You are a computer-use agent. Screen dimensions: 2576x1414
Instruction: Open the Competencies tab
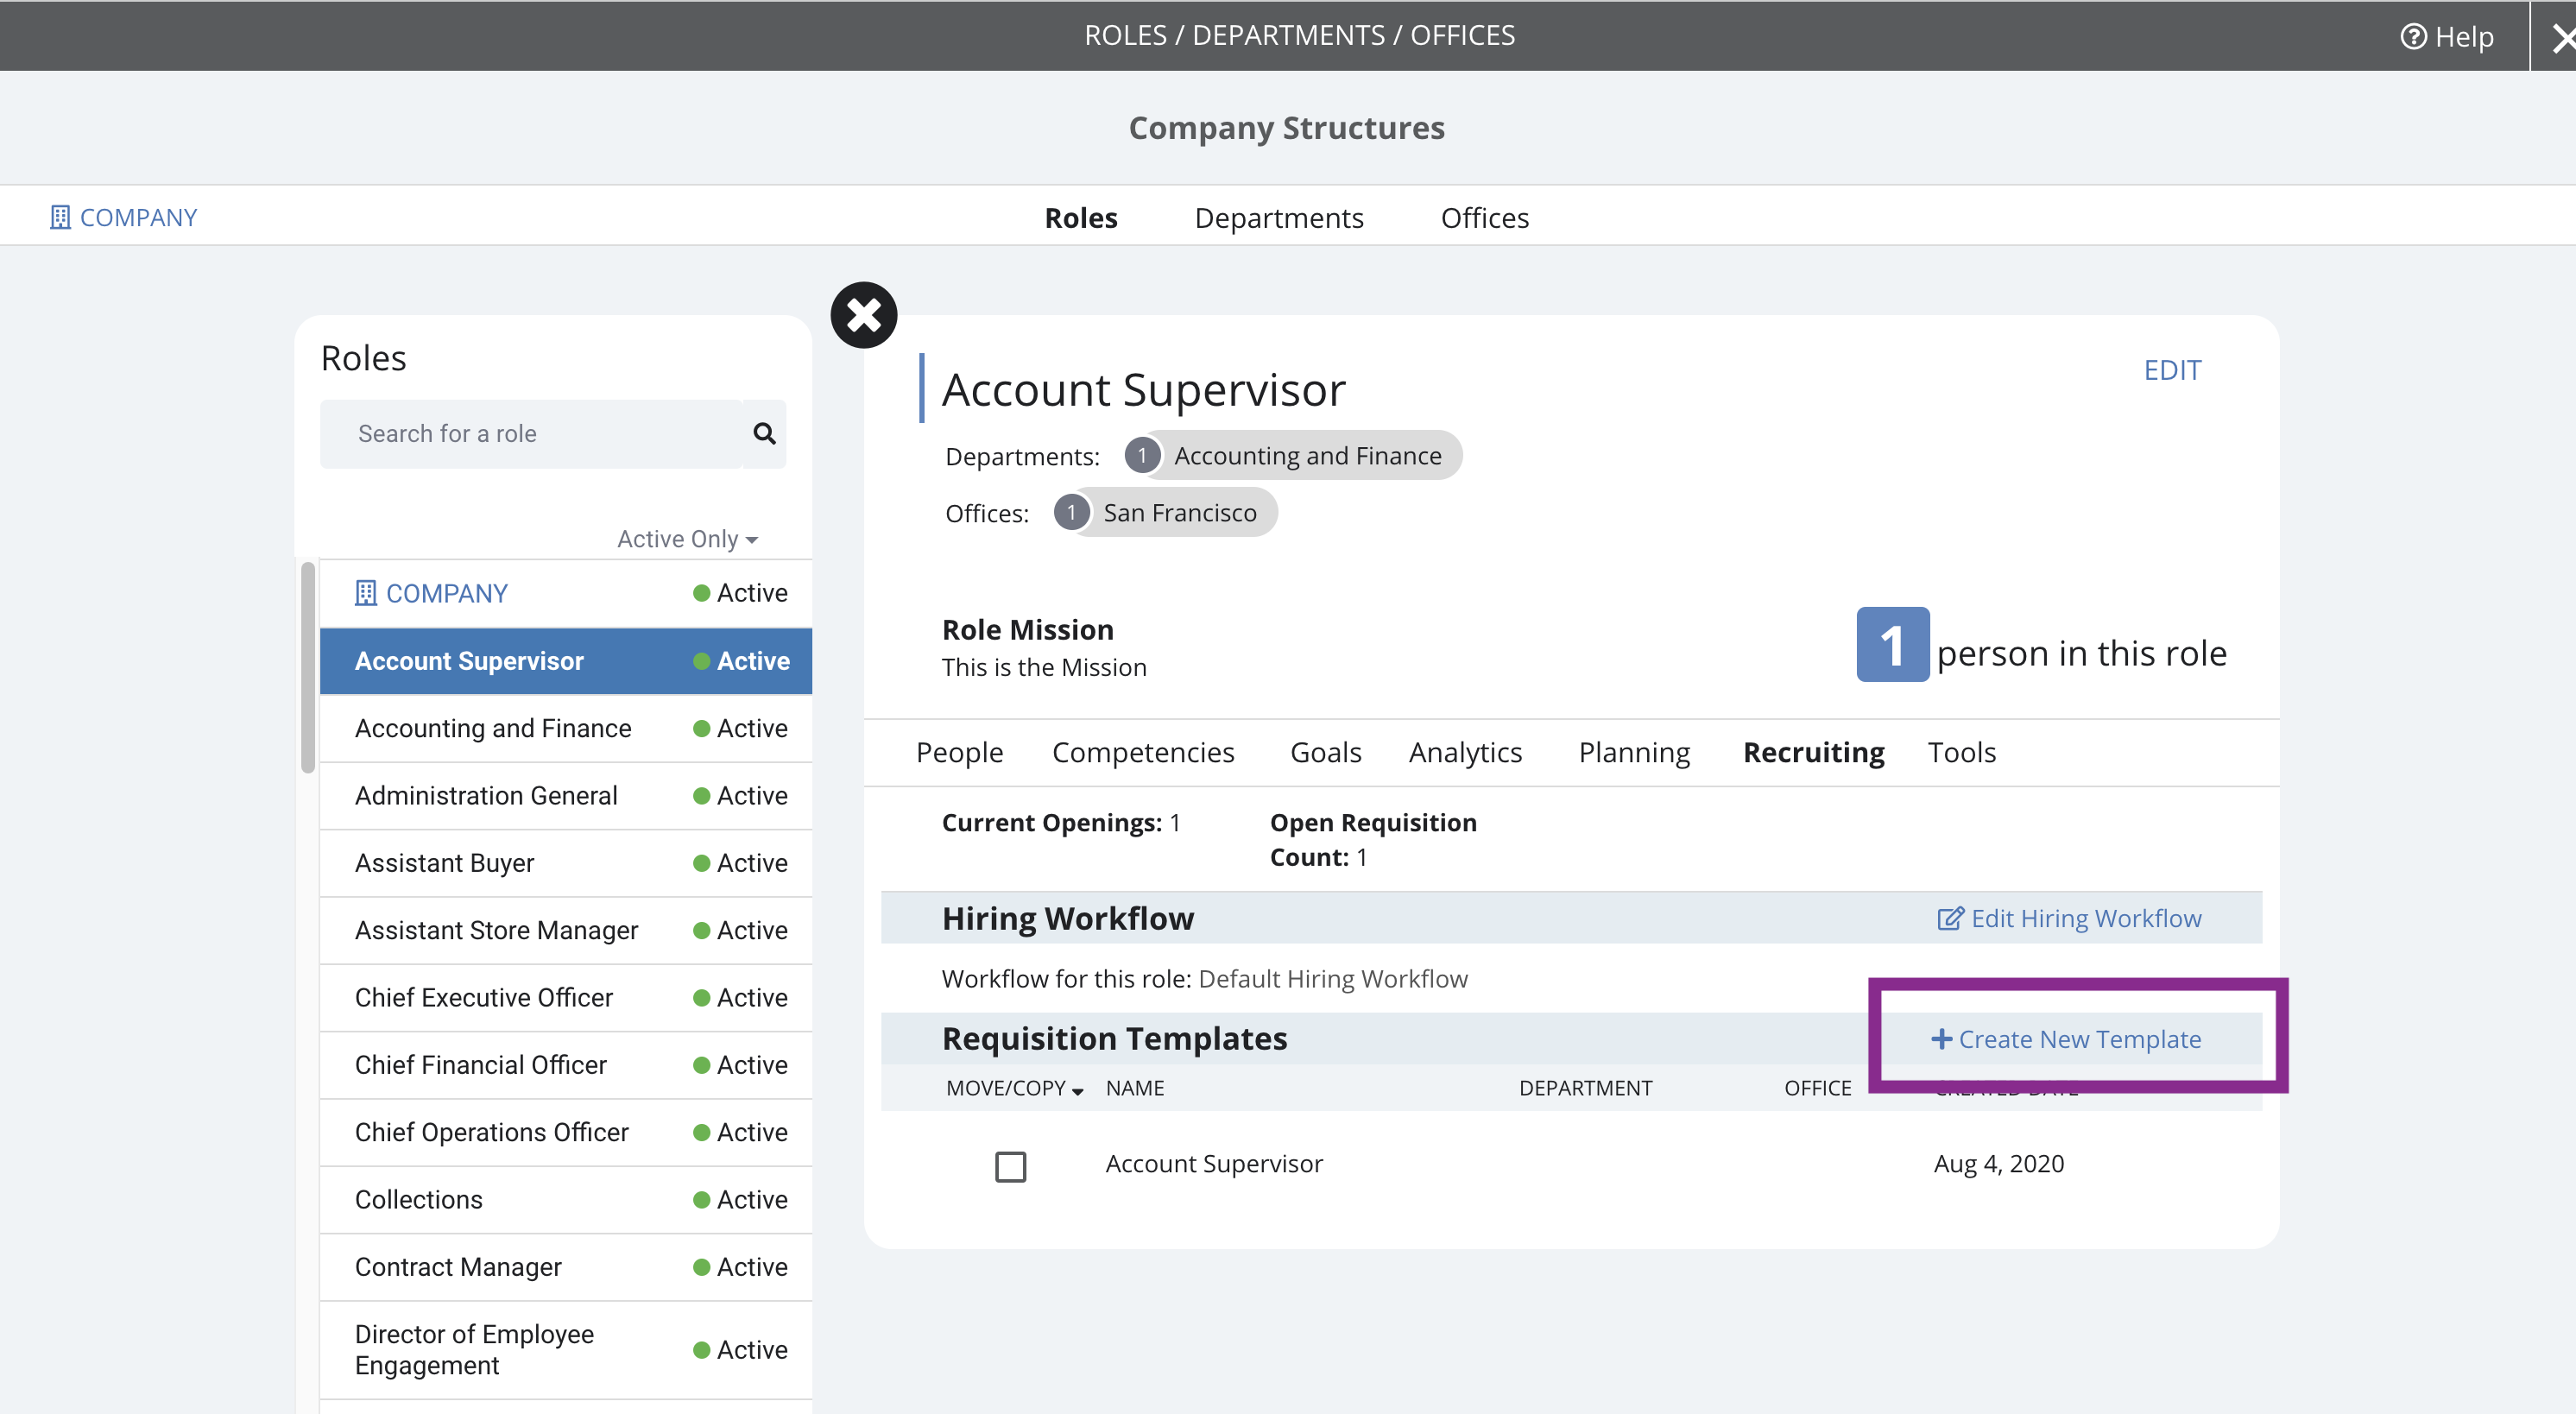pos(1143,752)
